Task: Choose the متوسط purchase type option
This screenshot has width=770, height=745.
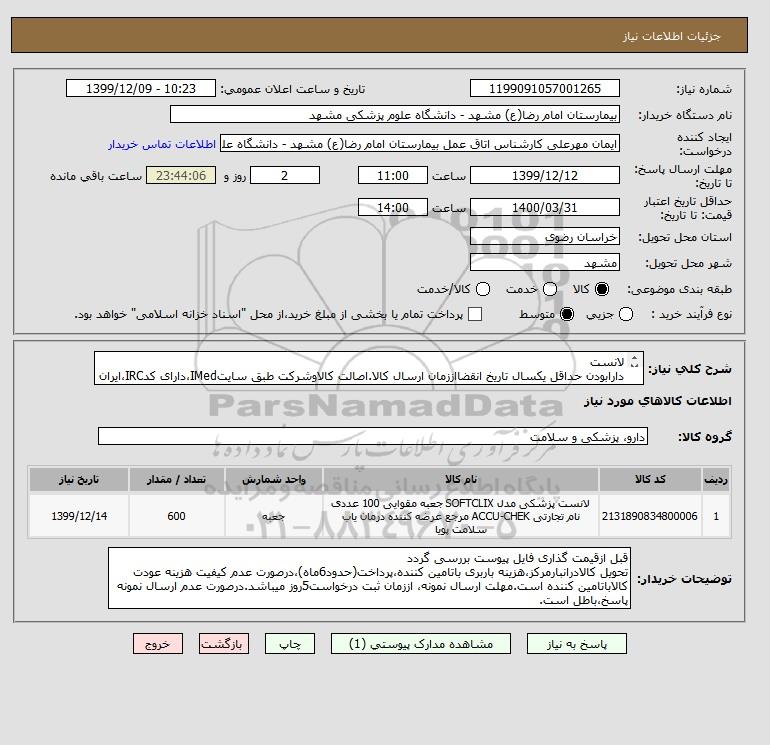Action: [x=567, y=314]
